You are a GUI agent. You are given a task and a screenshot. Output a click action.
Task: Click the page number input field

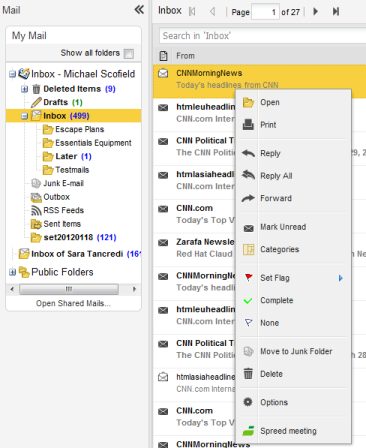coord(265,12)
